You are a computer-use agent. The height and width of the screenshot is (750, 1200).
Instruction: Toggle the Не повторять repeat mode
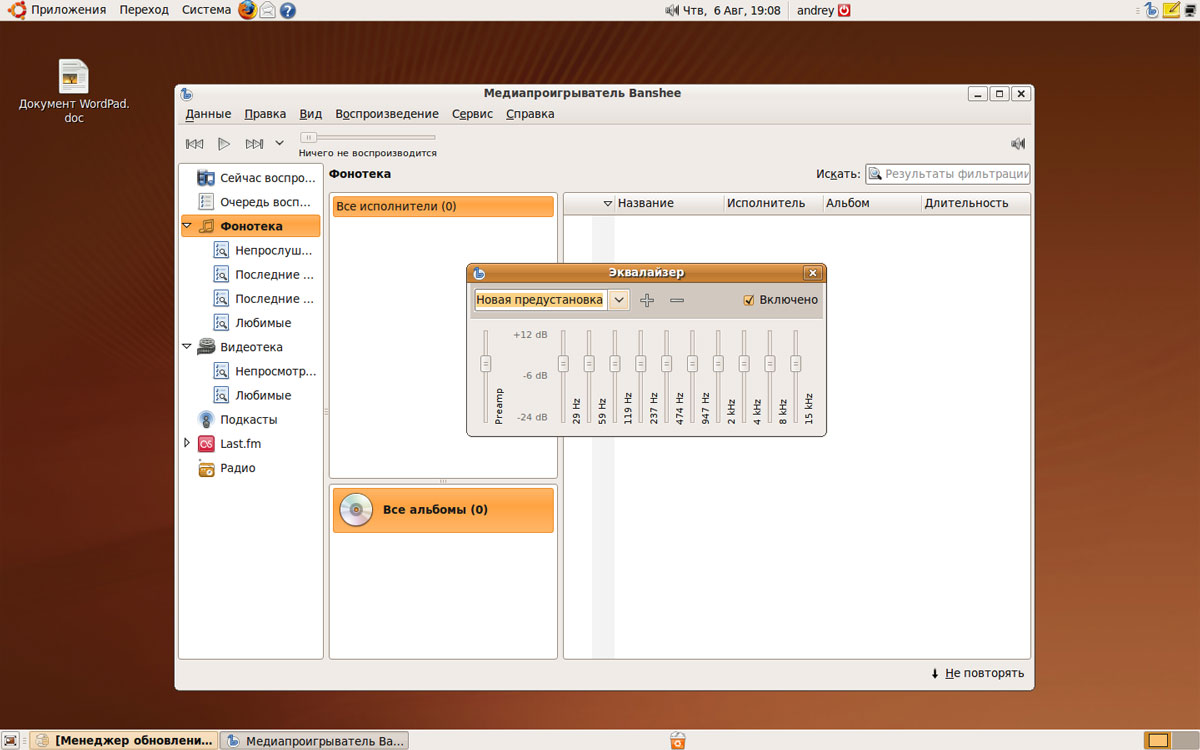tap(977, 673)
